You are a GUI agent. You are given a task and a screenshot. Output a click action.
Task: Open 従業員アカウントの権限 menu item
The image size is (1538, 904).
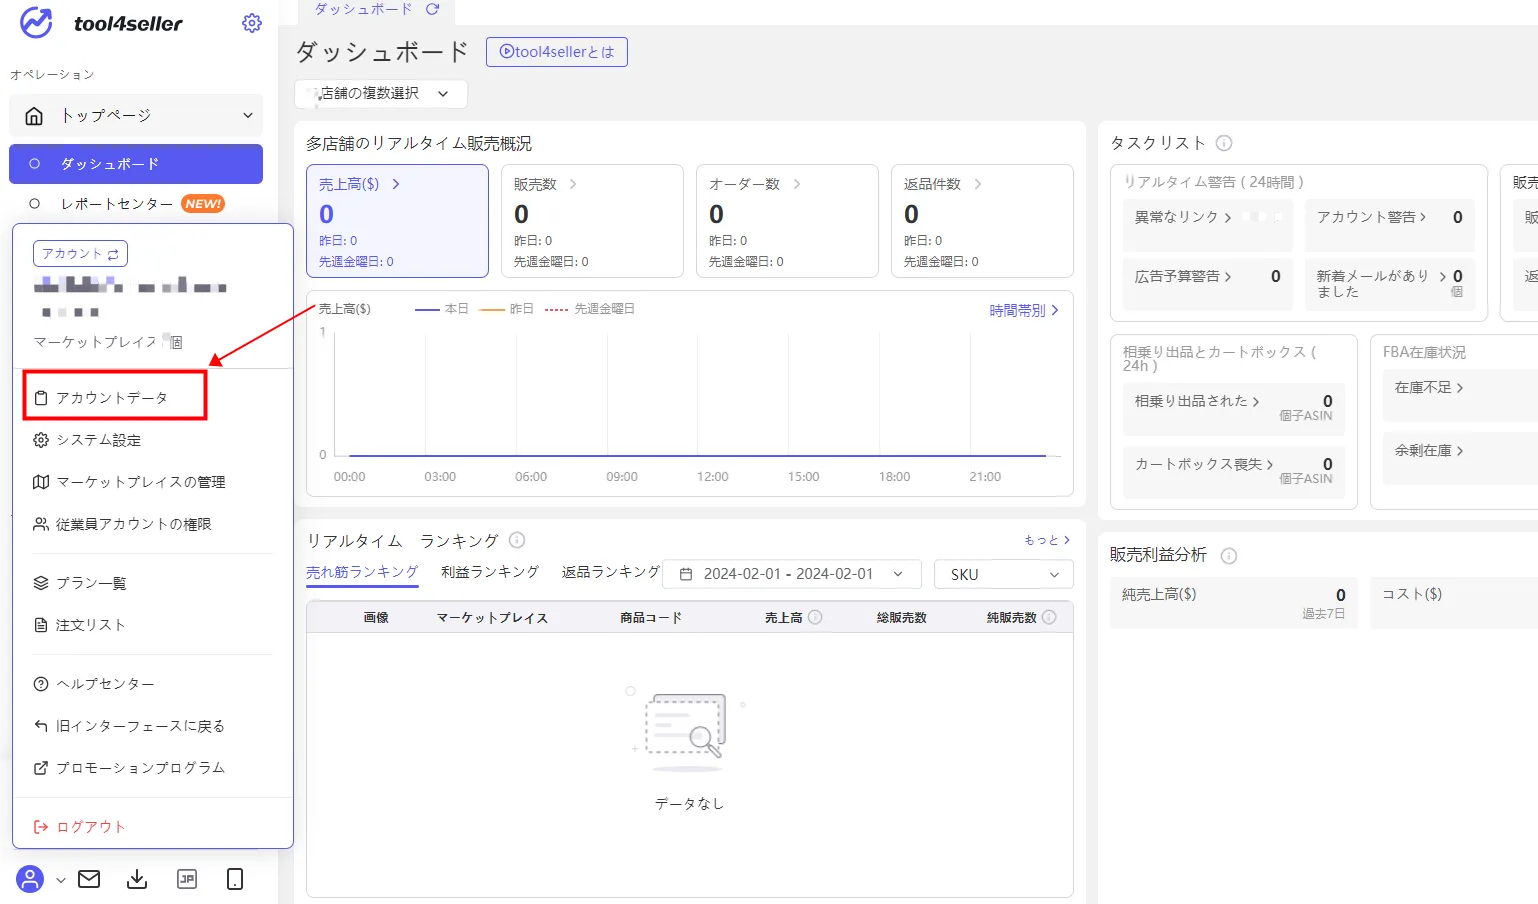pyautogui.click(x=133, y=524)
